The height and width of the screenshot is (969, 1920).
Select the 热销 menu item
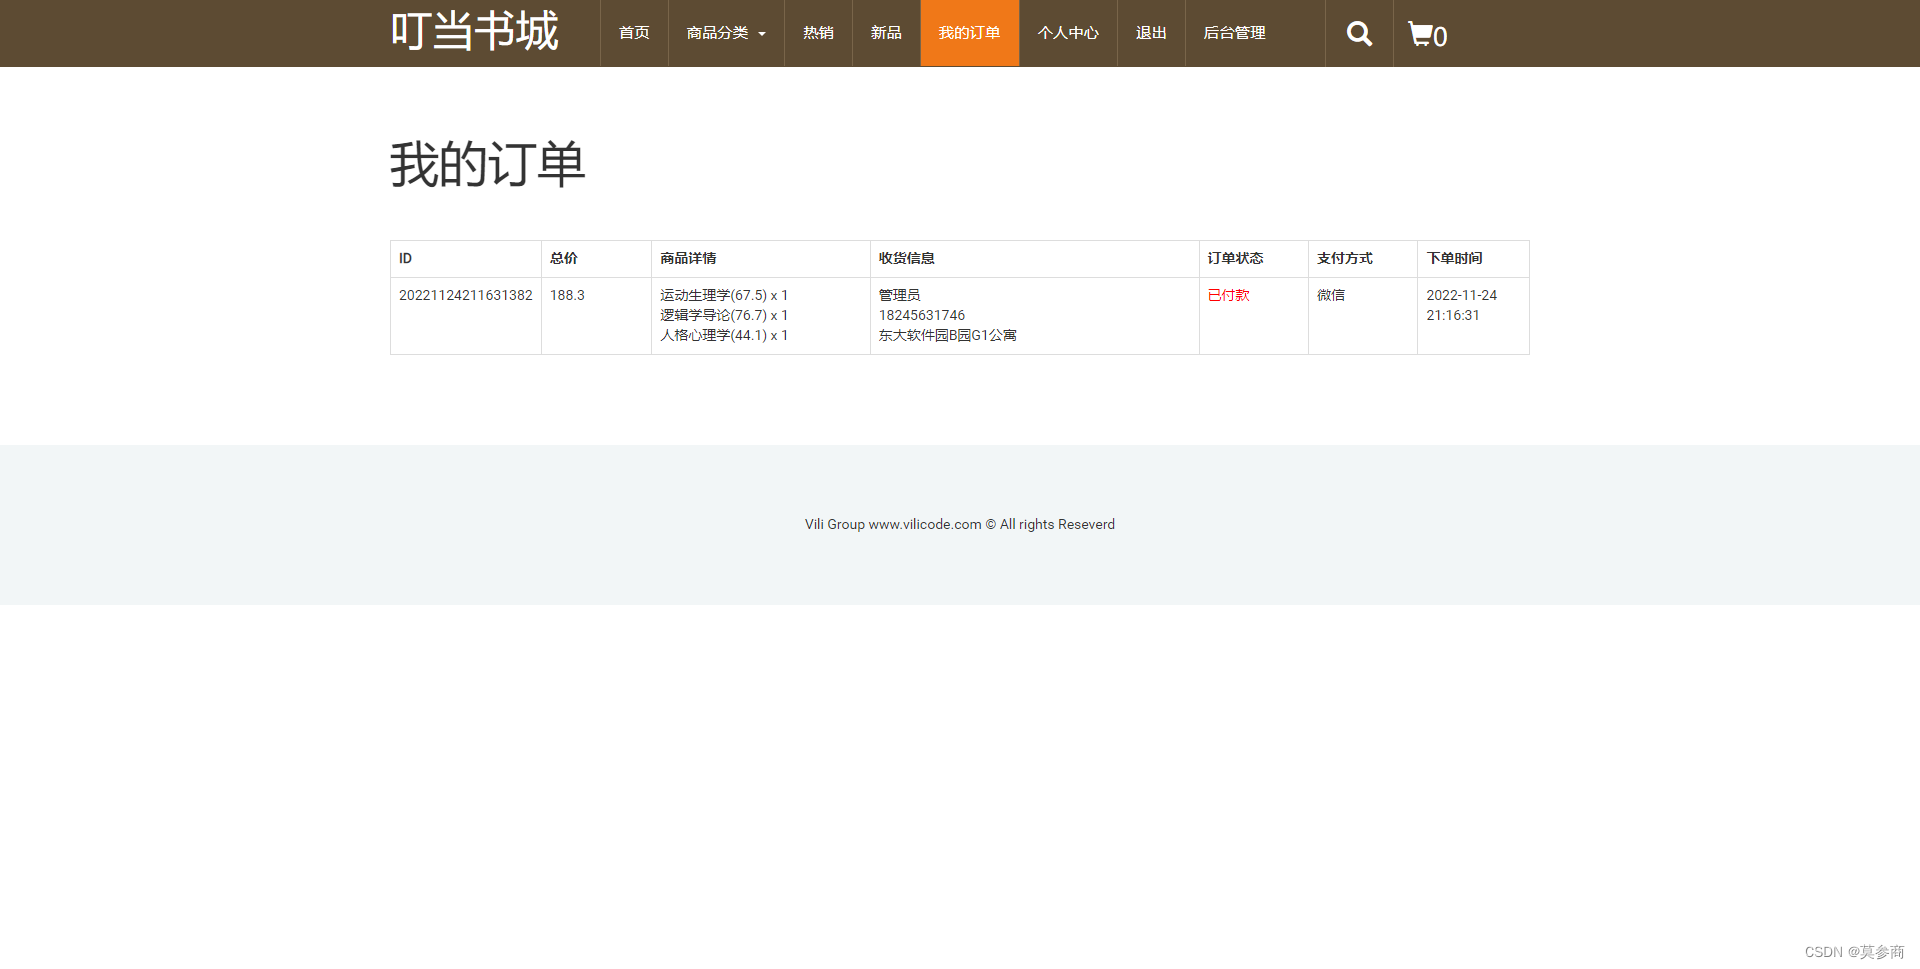coord(817,33)
